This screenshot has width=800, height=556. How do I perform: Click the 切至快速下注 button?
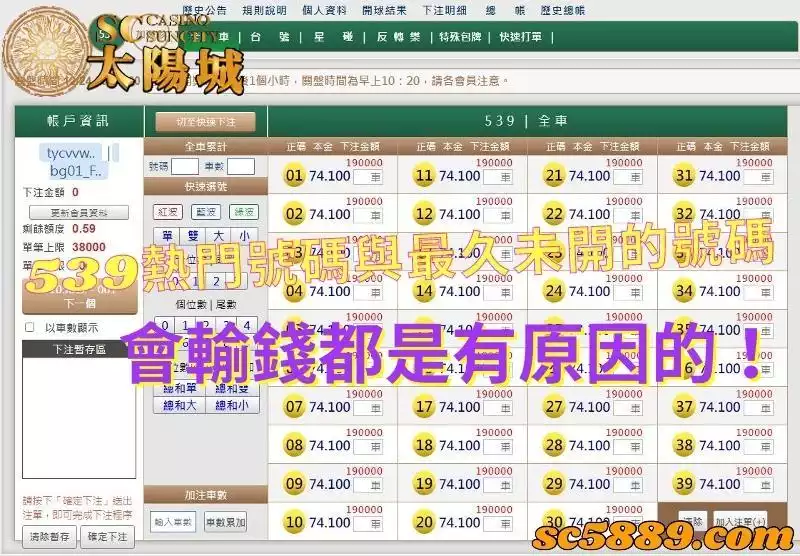[x=206, y=122]
